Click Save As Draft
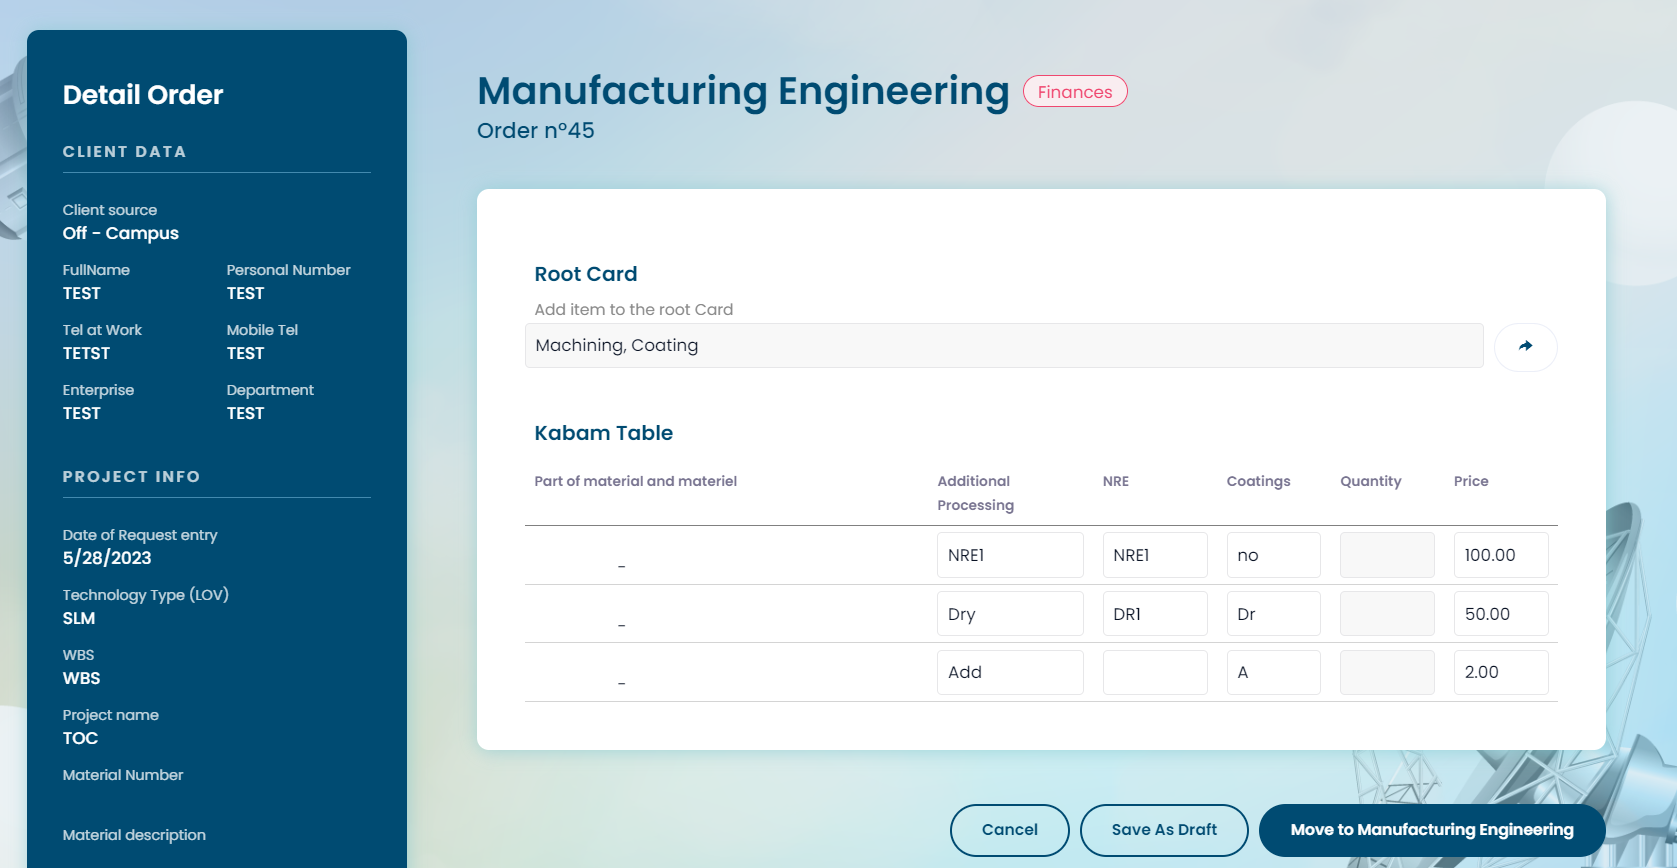Image resolution: width=1677 pixels, height=868 pixels. pyautogui.click(x=1164, y=830)
